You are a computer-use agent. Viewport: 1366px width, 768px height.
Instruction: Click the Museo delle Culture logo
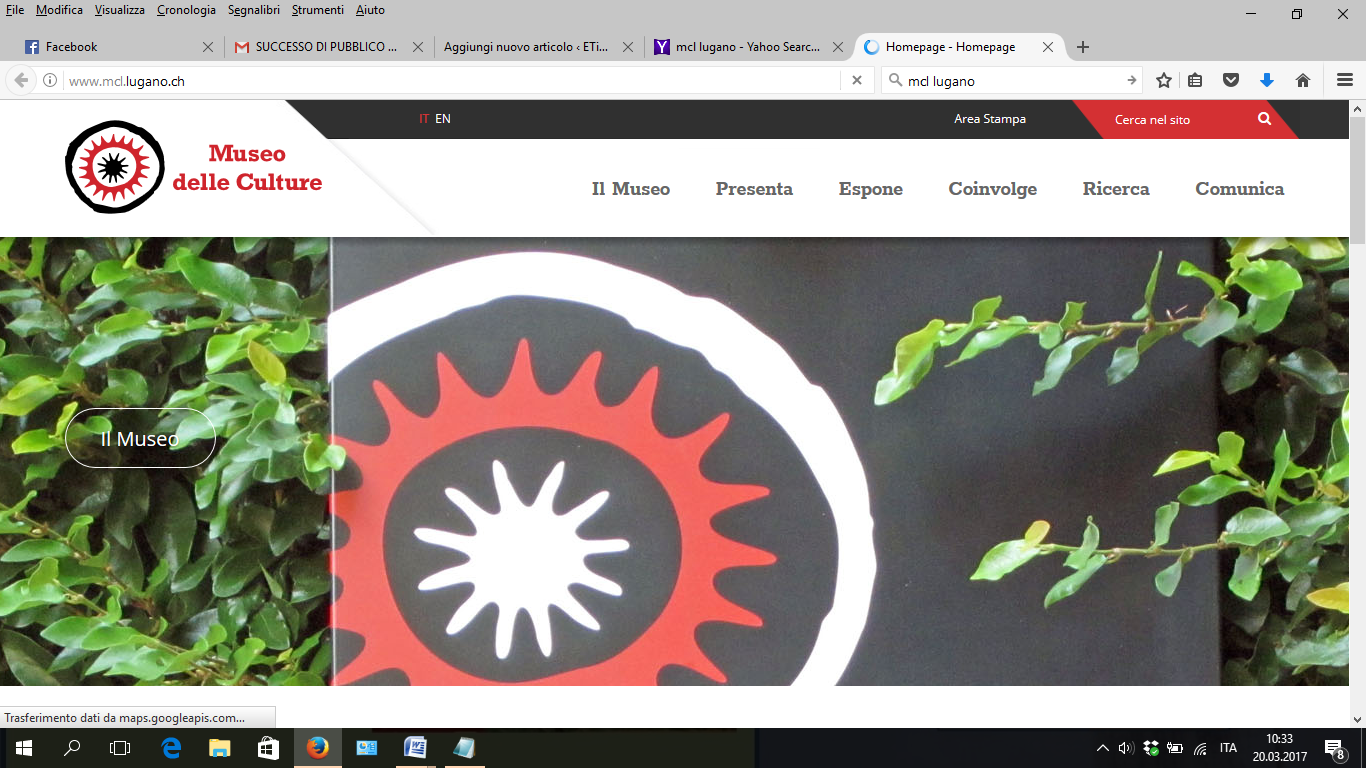pyautogui.click(x=194, y=168)
